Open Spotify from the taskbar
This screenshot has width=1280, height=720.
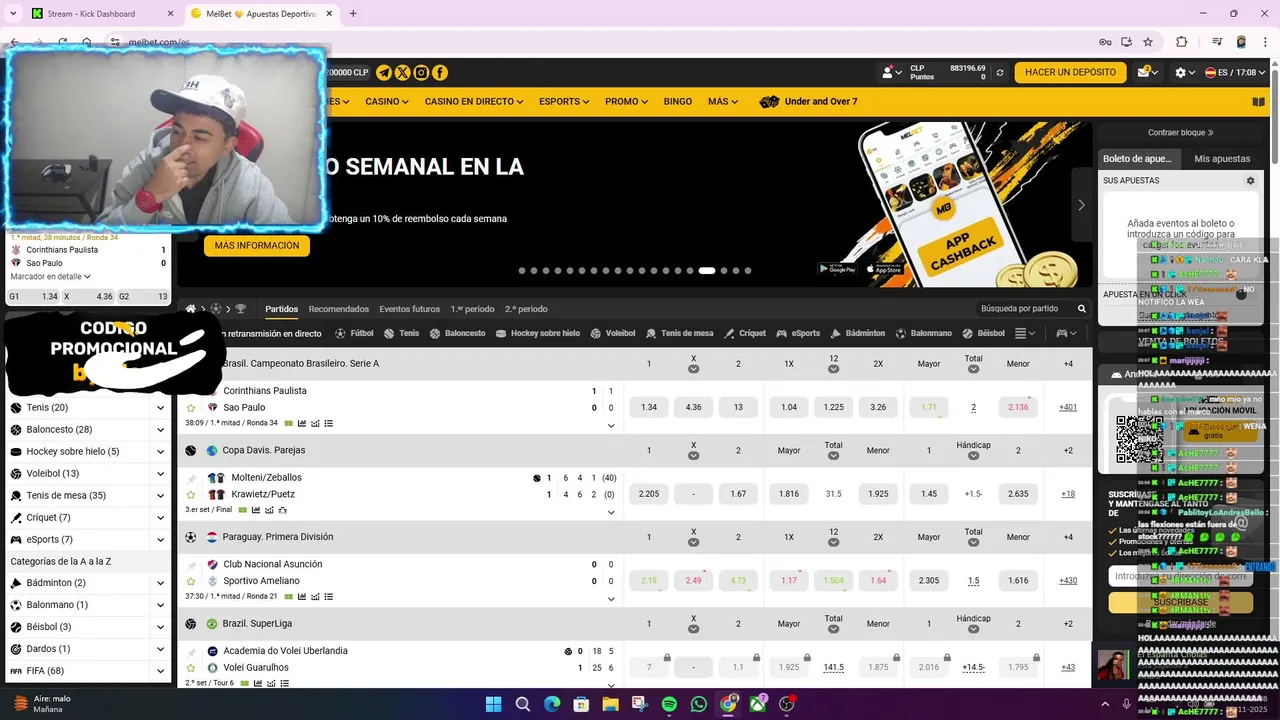tap(669, 704)
